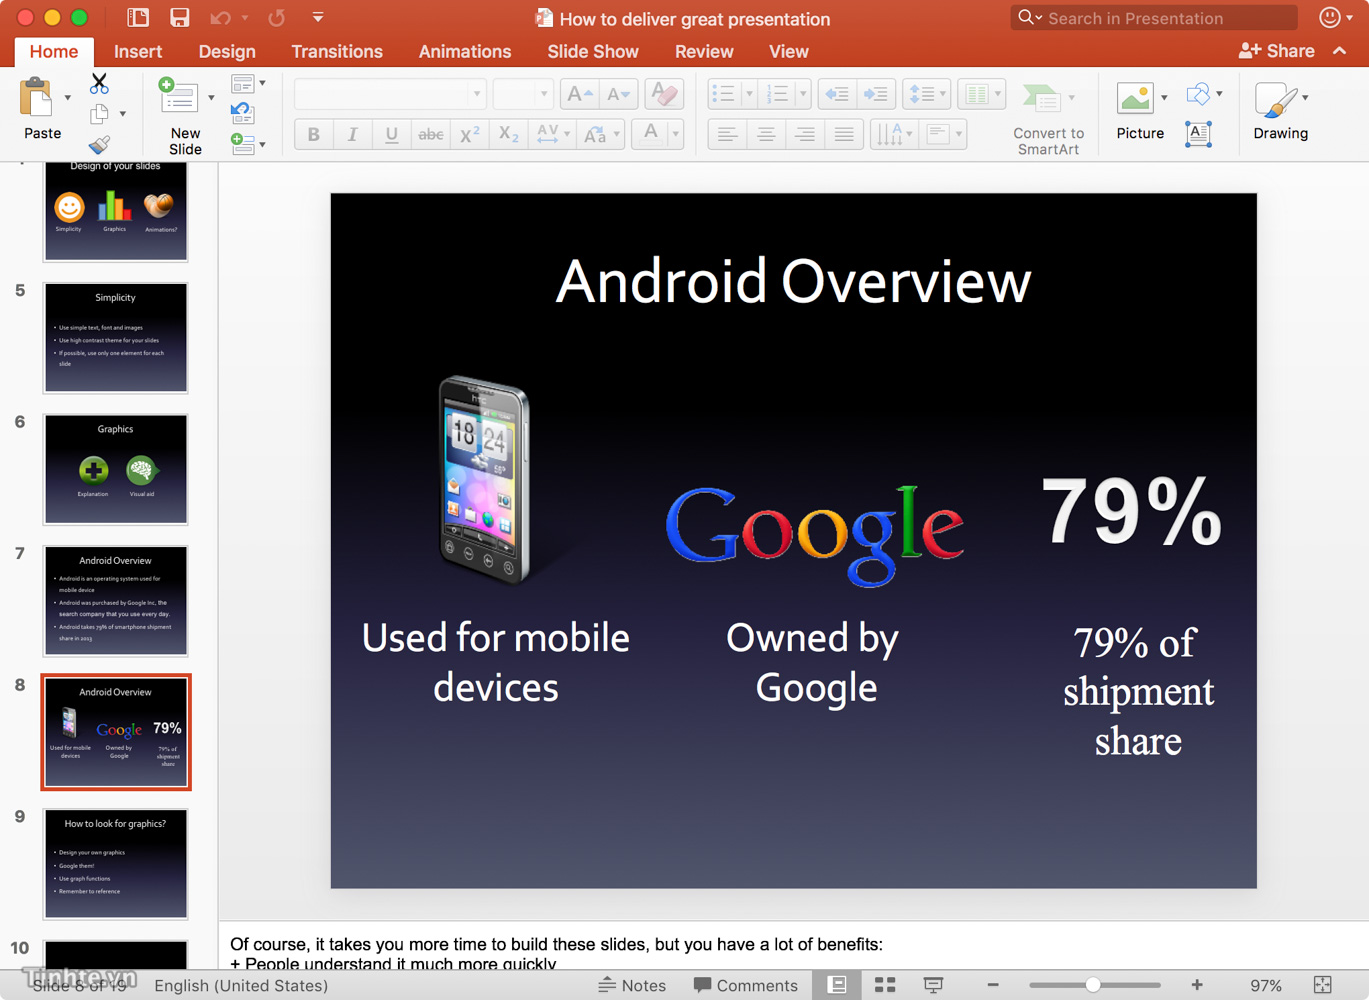Go to the Review tab
This screenshot has width=1369, height=1000.
(x=704, y=52)
